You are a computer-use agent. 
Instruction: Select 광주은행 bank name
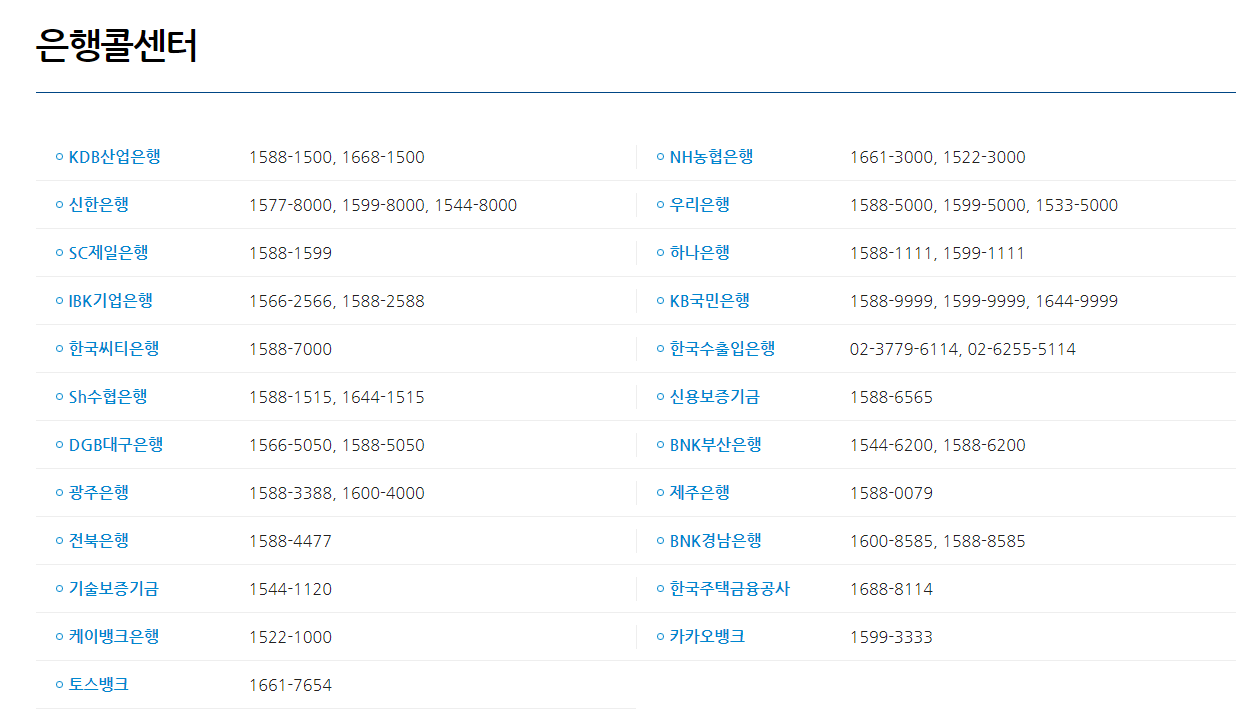(98, 493)
